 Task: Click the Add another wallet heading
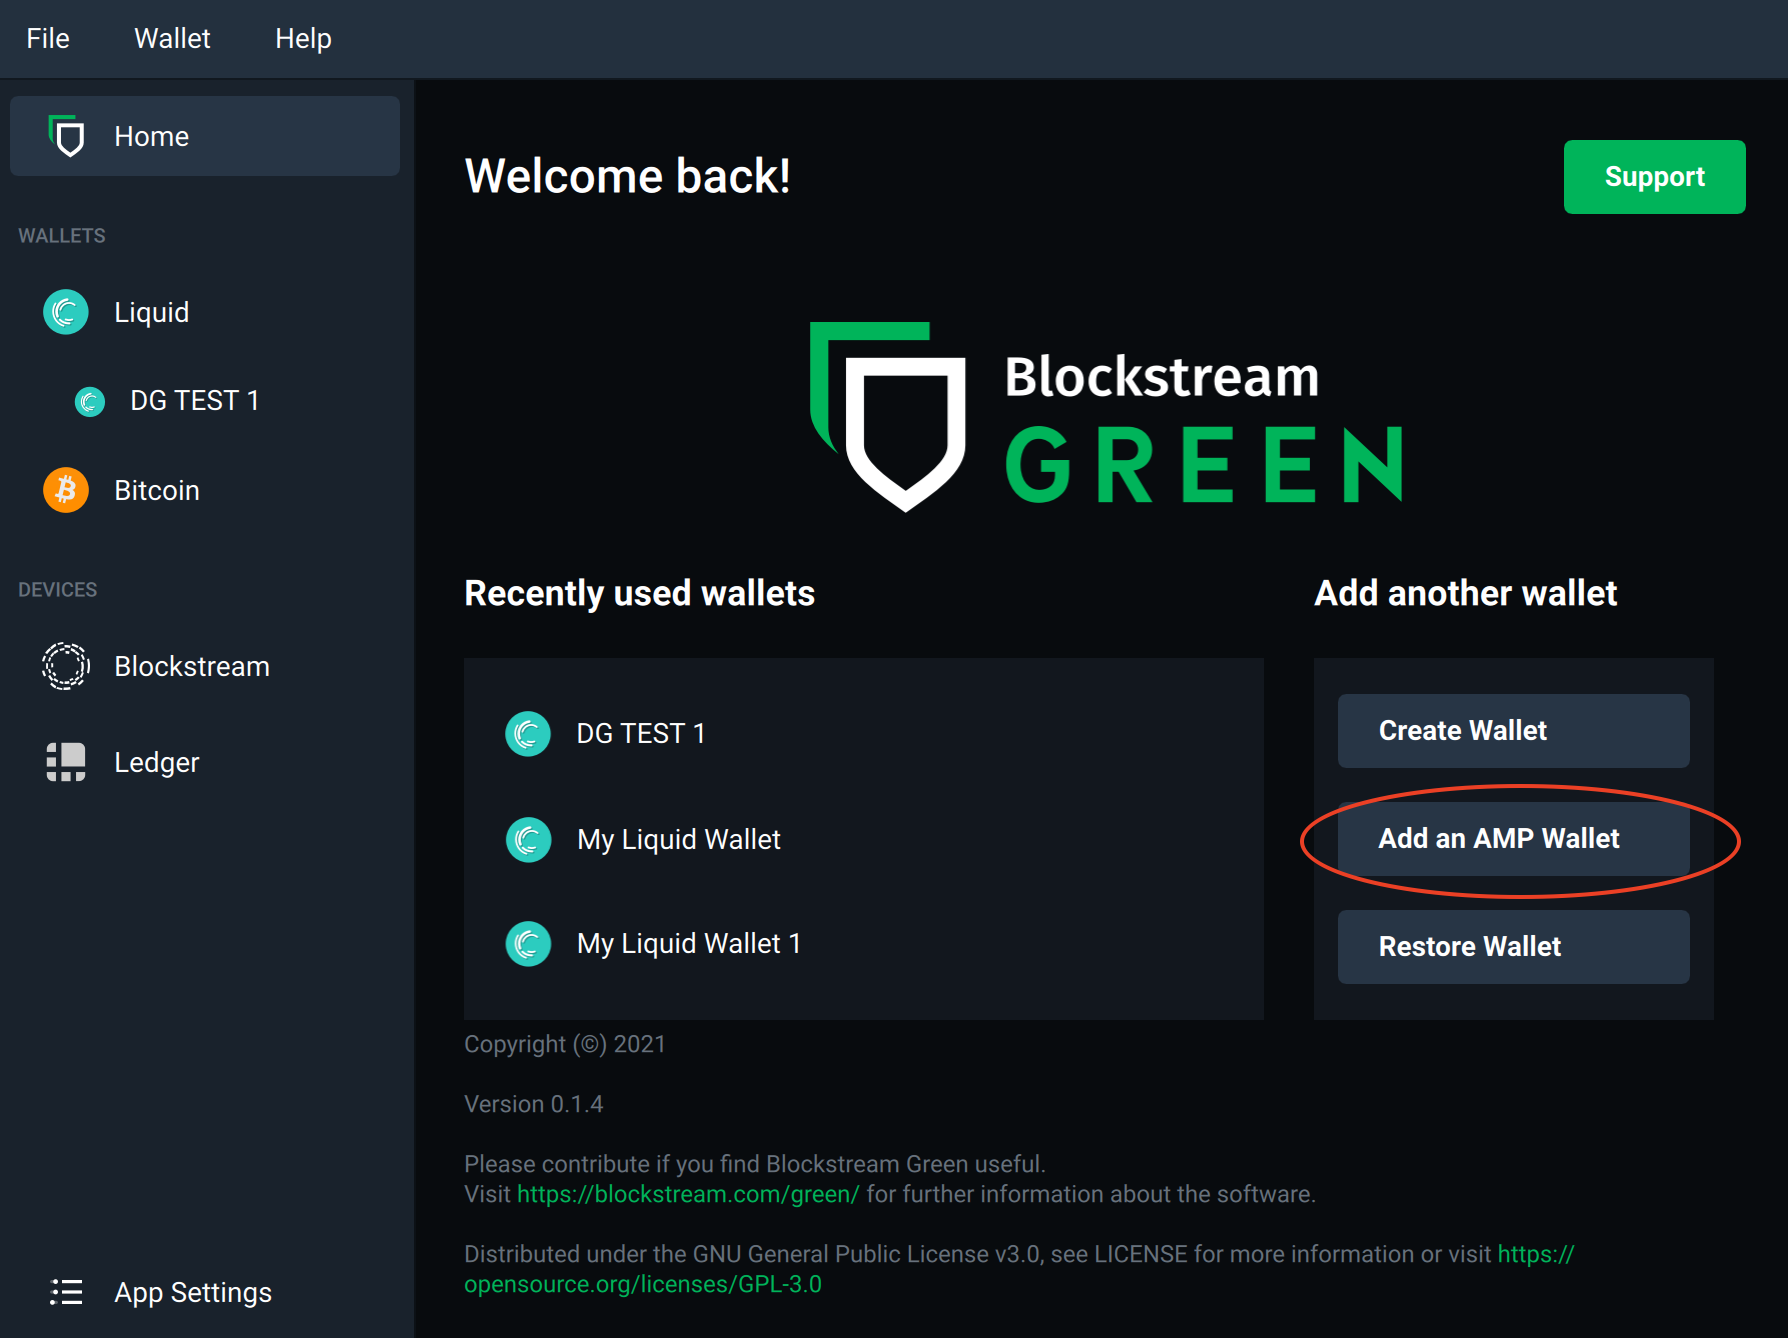tap(1466, 594)
